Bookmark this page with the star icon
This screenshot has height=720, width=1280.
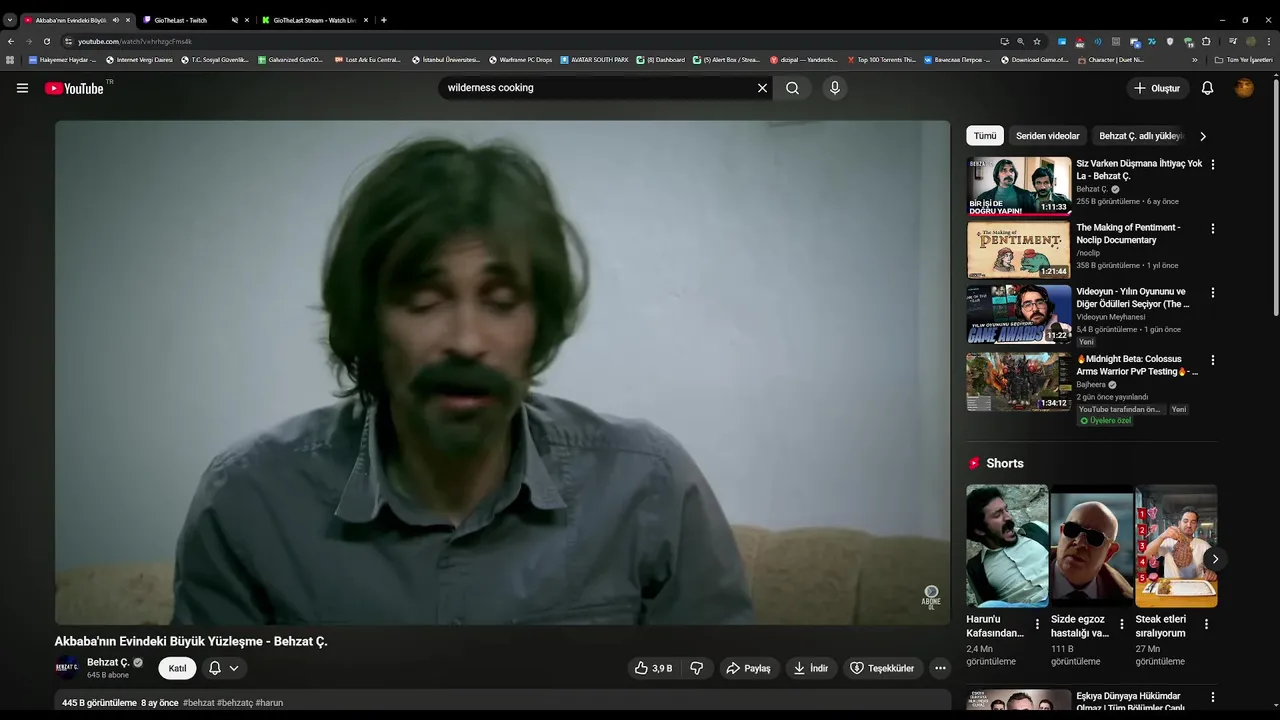[1037, 41]
